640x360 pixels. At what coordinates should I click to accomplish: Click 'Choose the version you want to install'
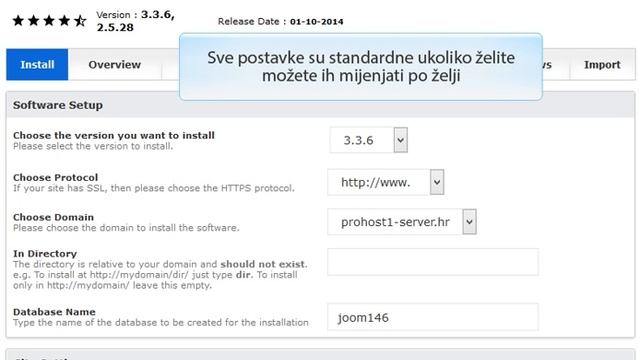(x=114, y=135)
